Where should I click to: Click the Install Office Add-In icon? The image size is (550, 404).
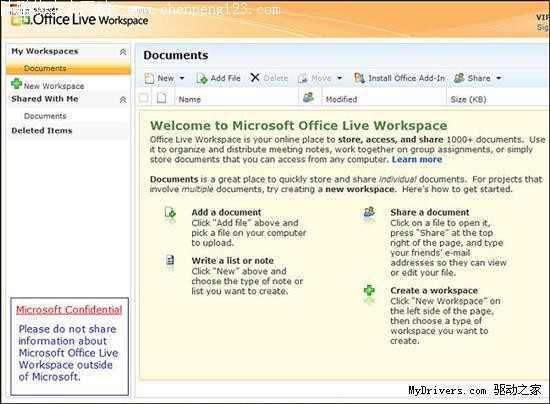click(359, 78)
